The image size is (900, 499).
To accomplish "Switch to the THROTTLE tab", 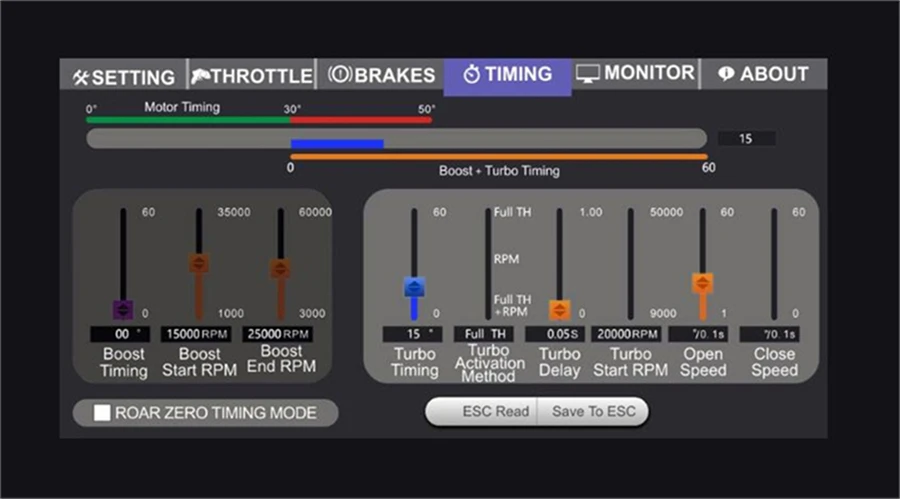I will click(252, 76).
